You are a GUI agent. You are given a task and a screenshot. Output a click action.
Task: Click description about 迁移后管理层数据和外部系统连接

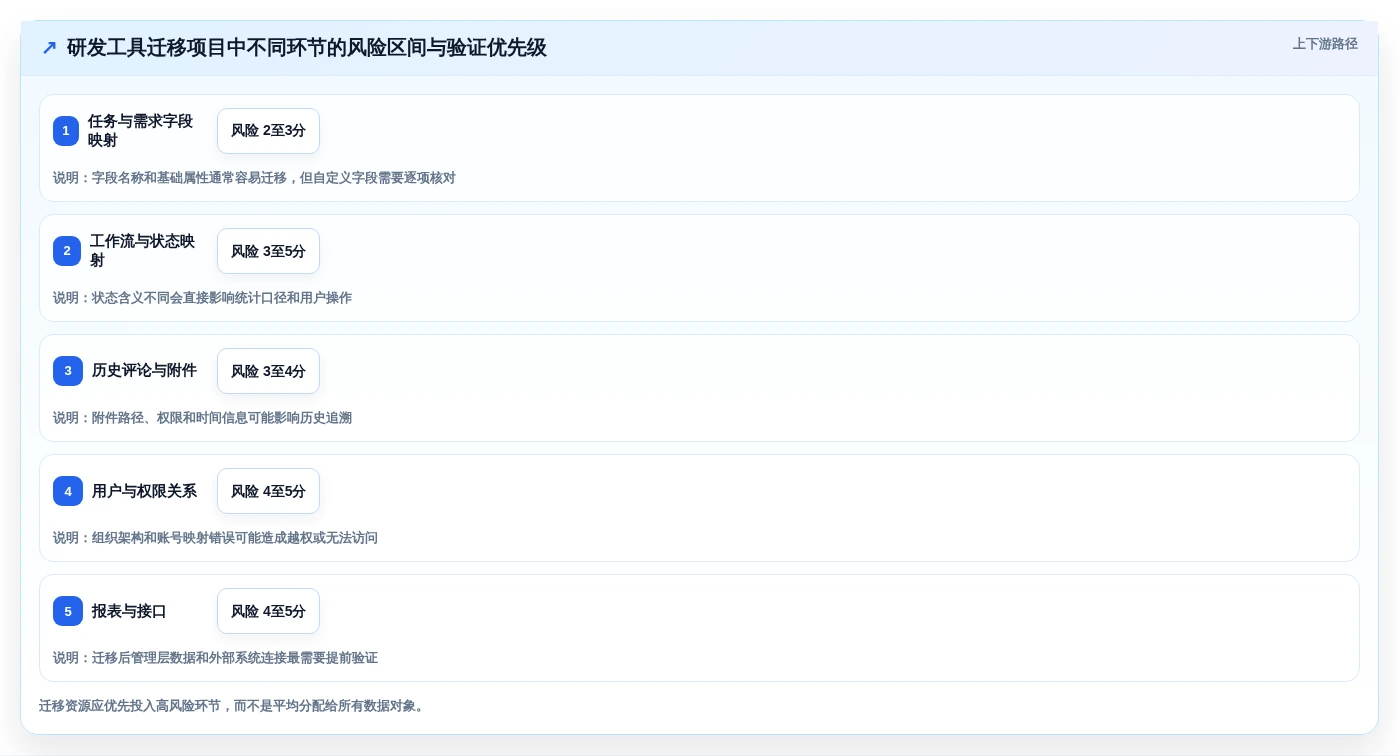click(x=215, y=658)
